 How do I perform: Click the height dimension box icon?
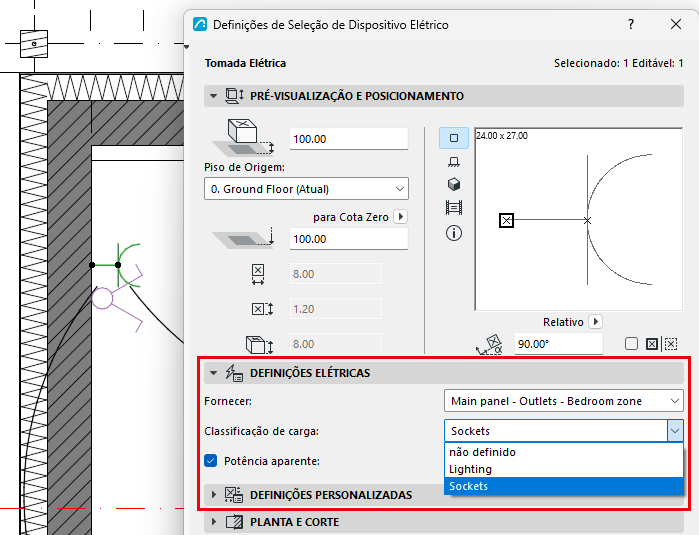259,345
